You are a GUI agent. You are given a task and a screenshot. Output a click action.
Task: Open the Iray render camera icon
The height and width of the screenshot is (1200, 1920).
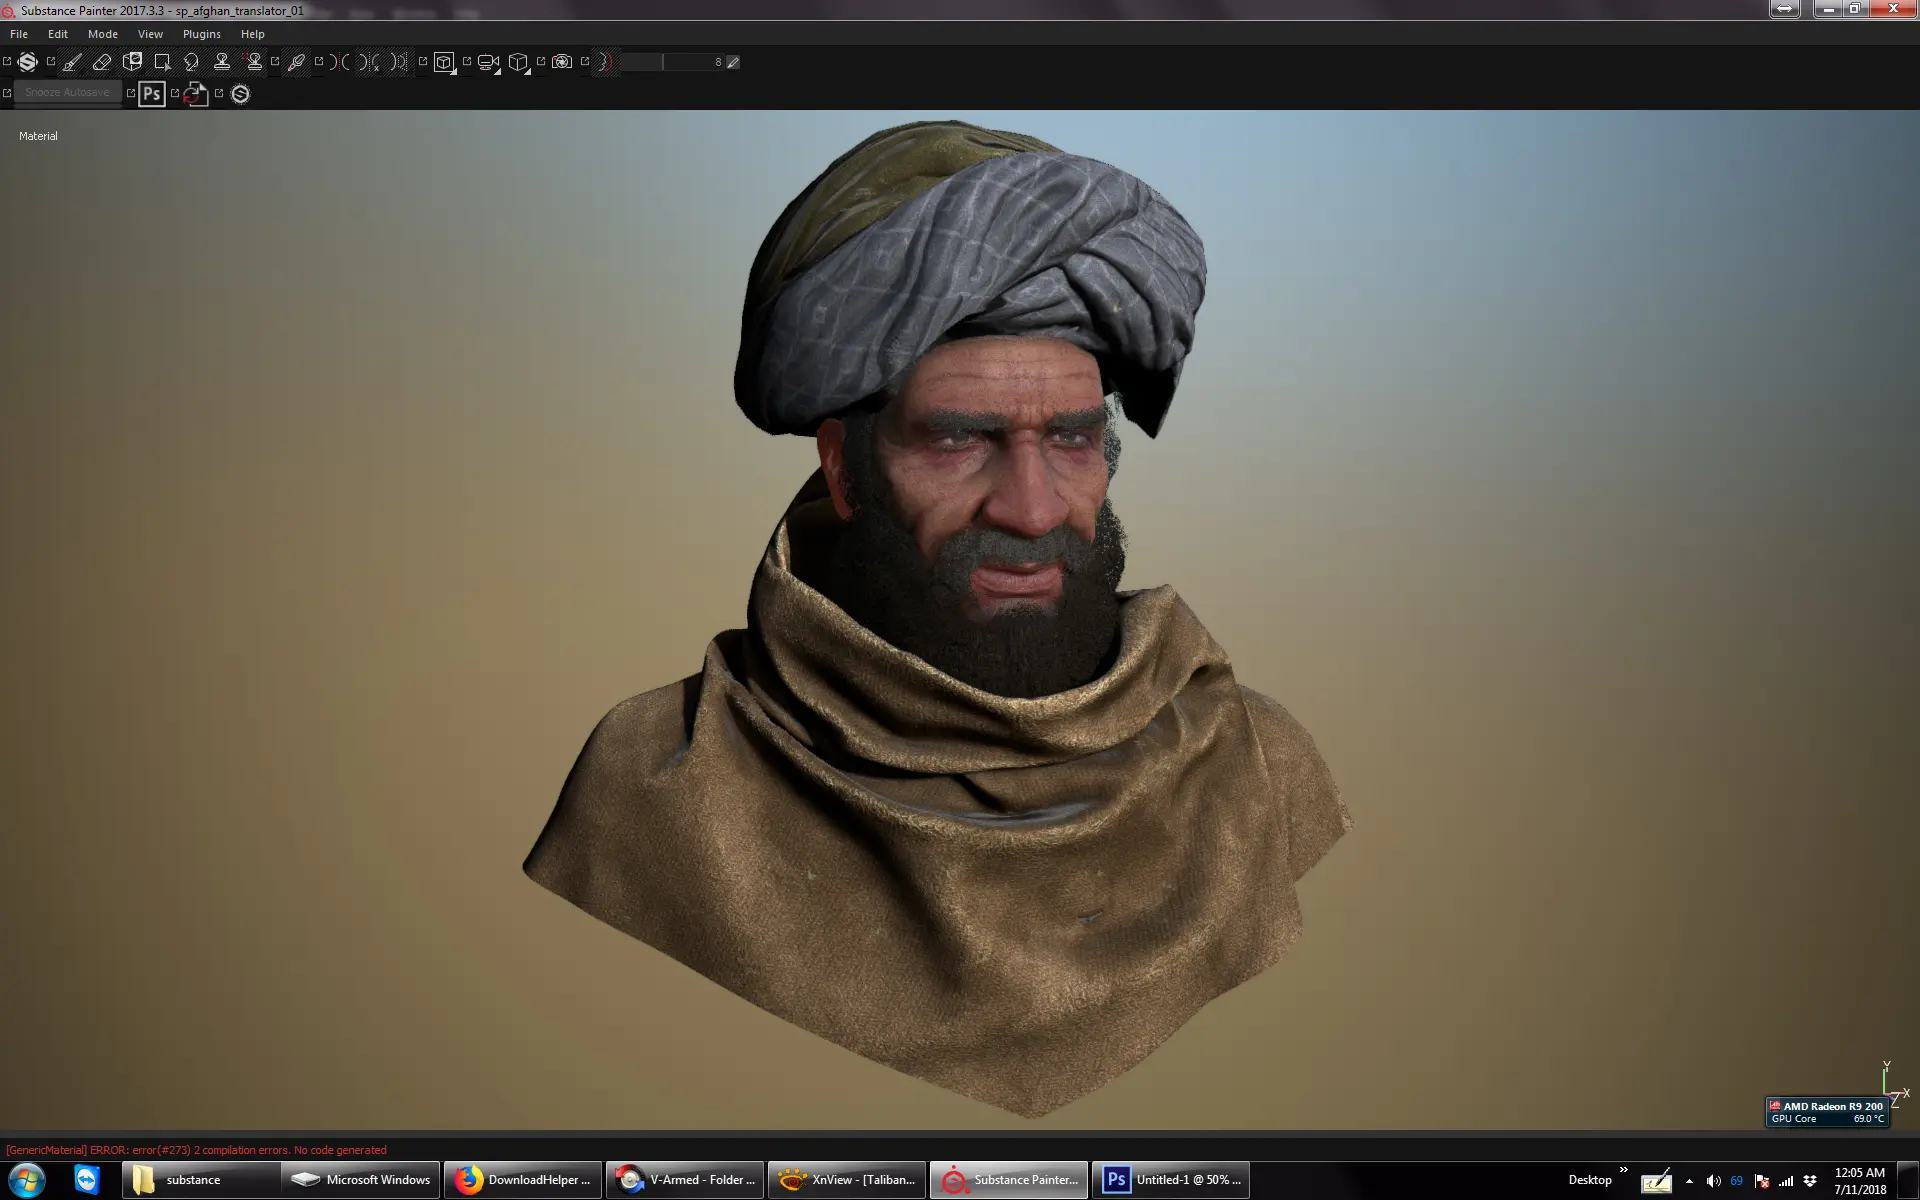(x=562, y=62)
